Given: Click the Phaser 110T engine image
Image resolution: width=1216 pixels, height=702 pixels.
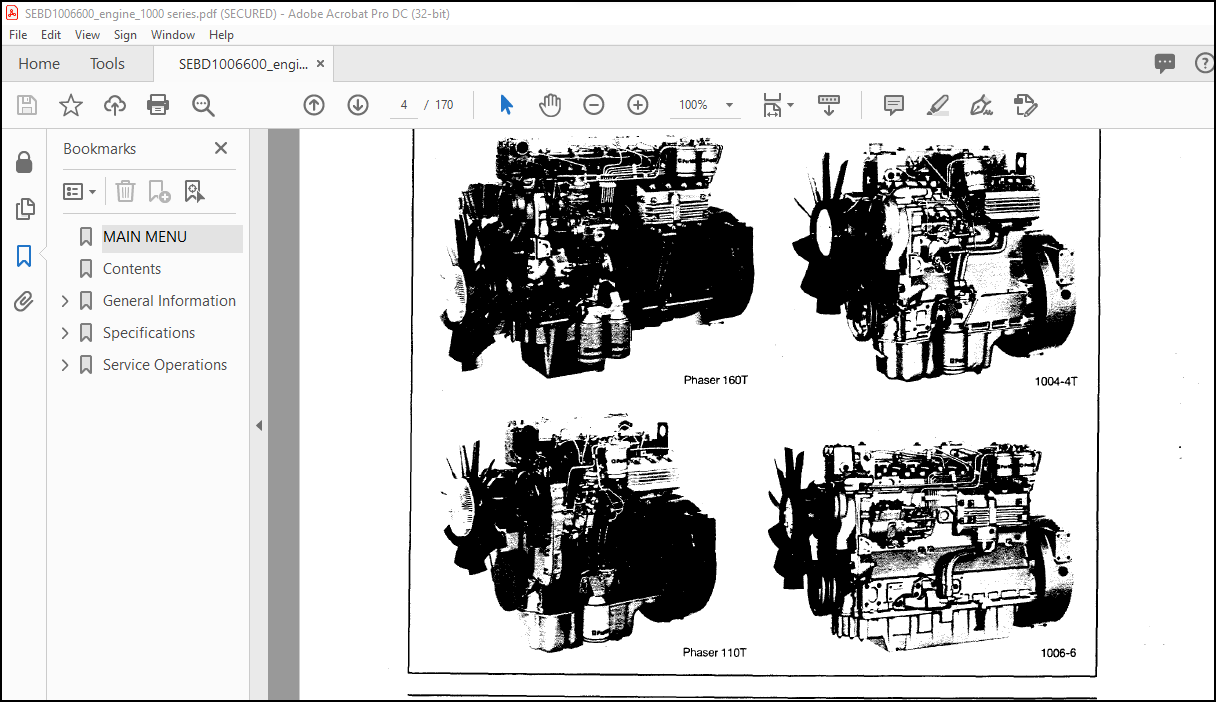Looking at the screenshot, I should [580, 535].
